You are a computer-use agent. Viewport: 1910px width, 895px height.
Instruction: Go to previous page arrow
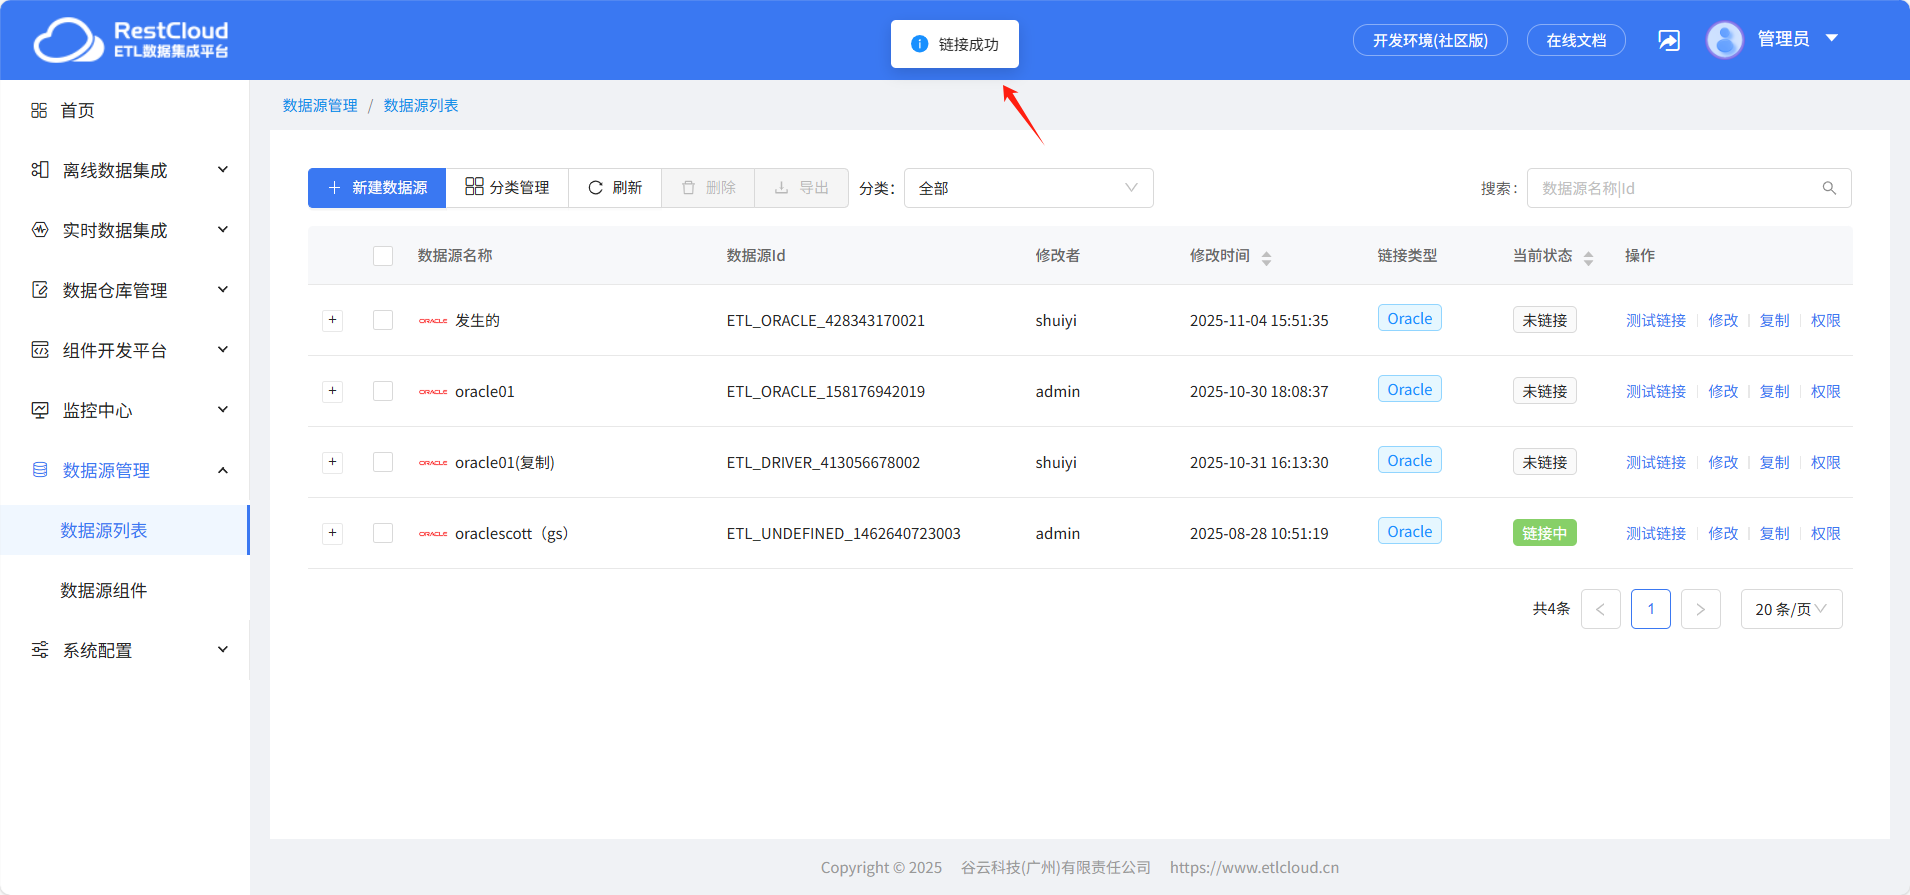[x=1601, y=609]
